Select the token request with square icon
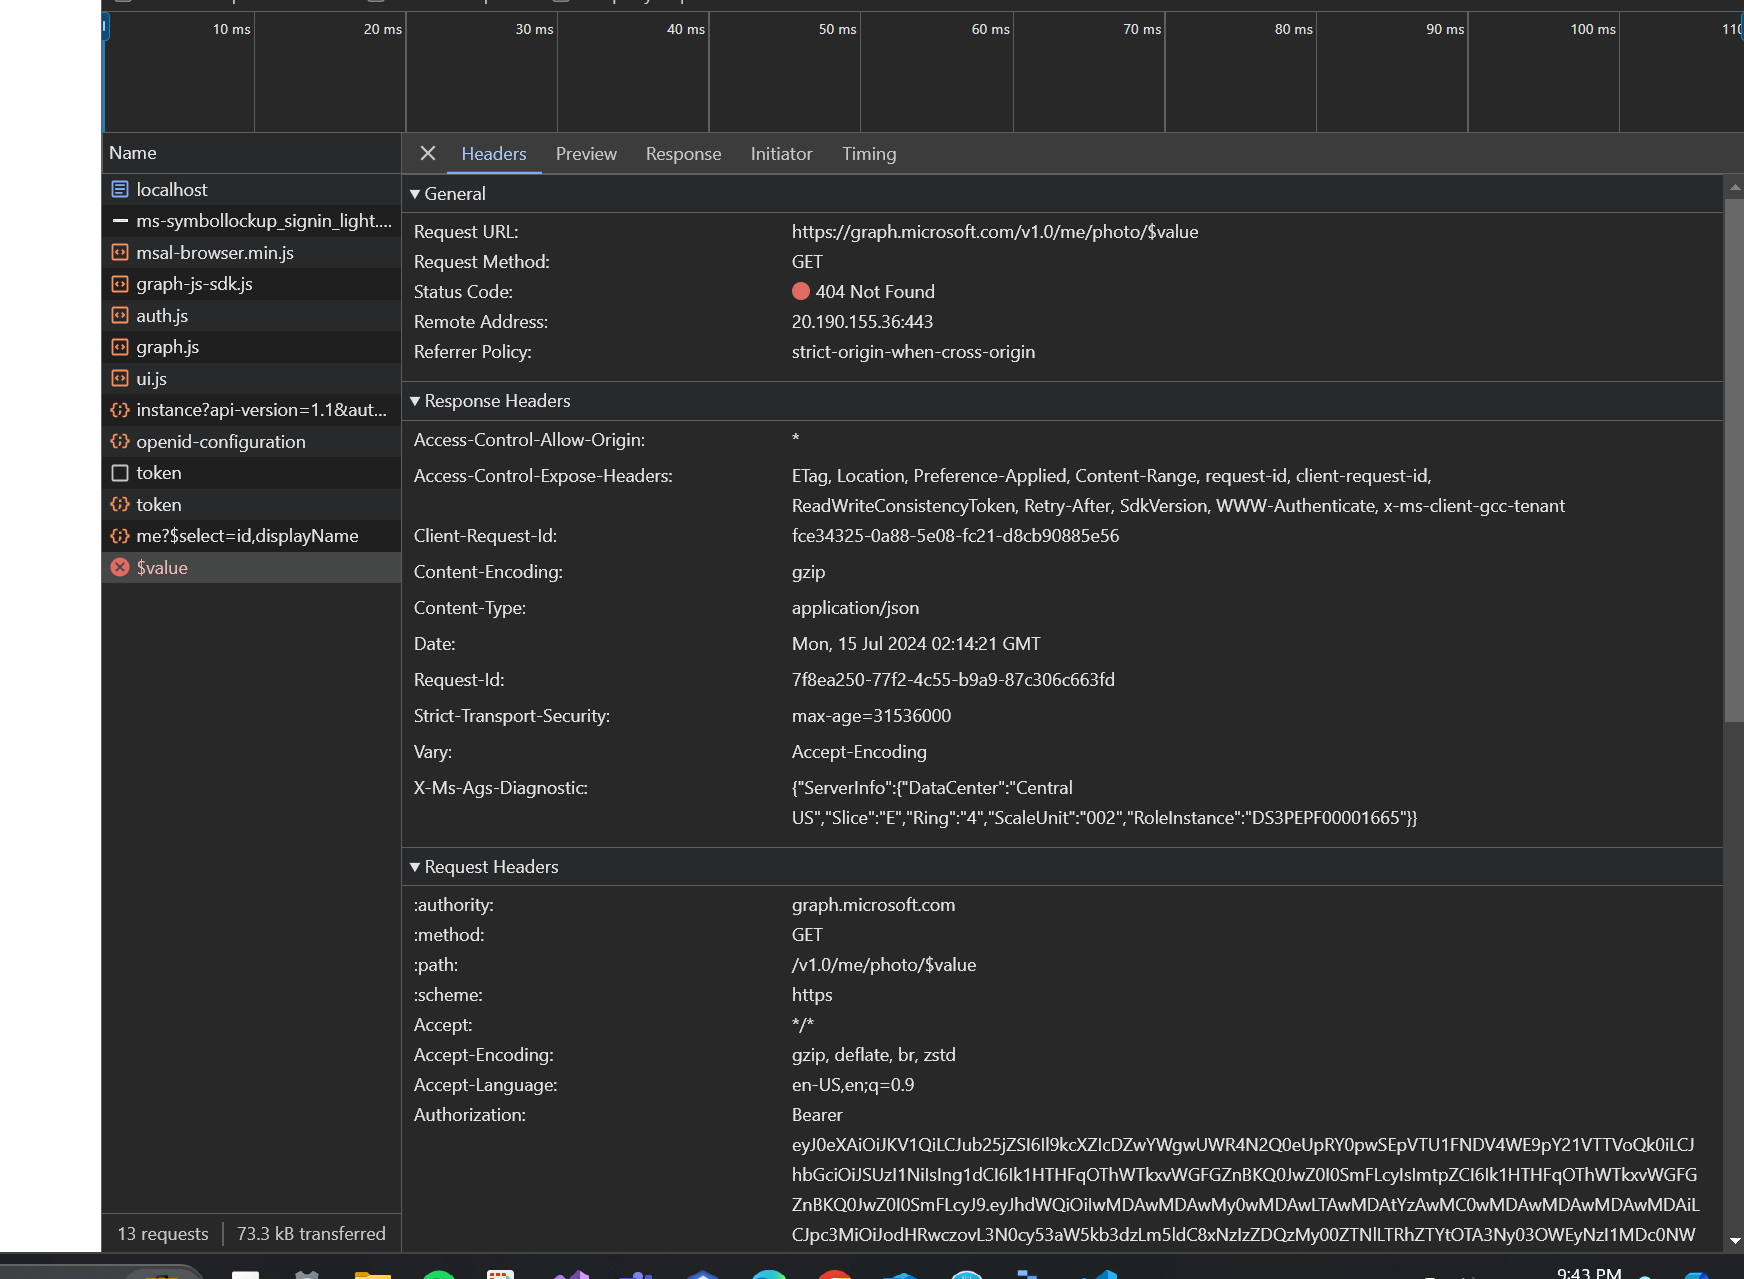Viewport: 1744px width, 1279px height. point(251,473)
